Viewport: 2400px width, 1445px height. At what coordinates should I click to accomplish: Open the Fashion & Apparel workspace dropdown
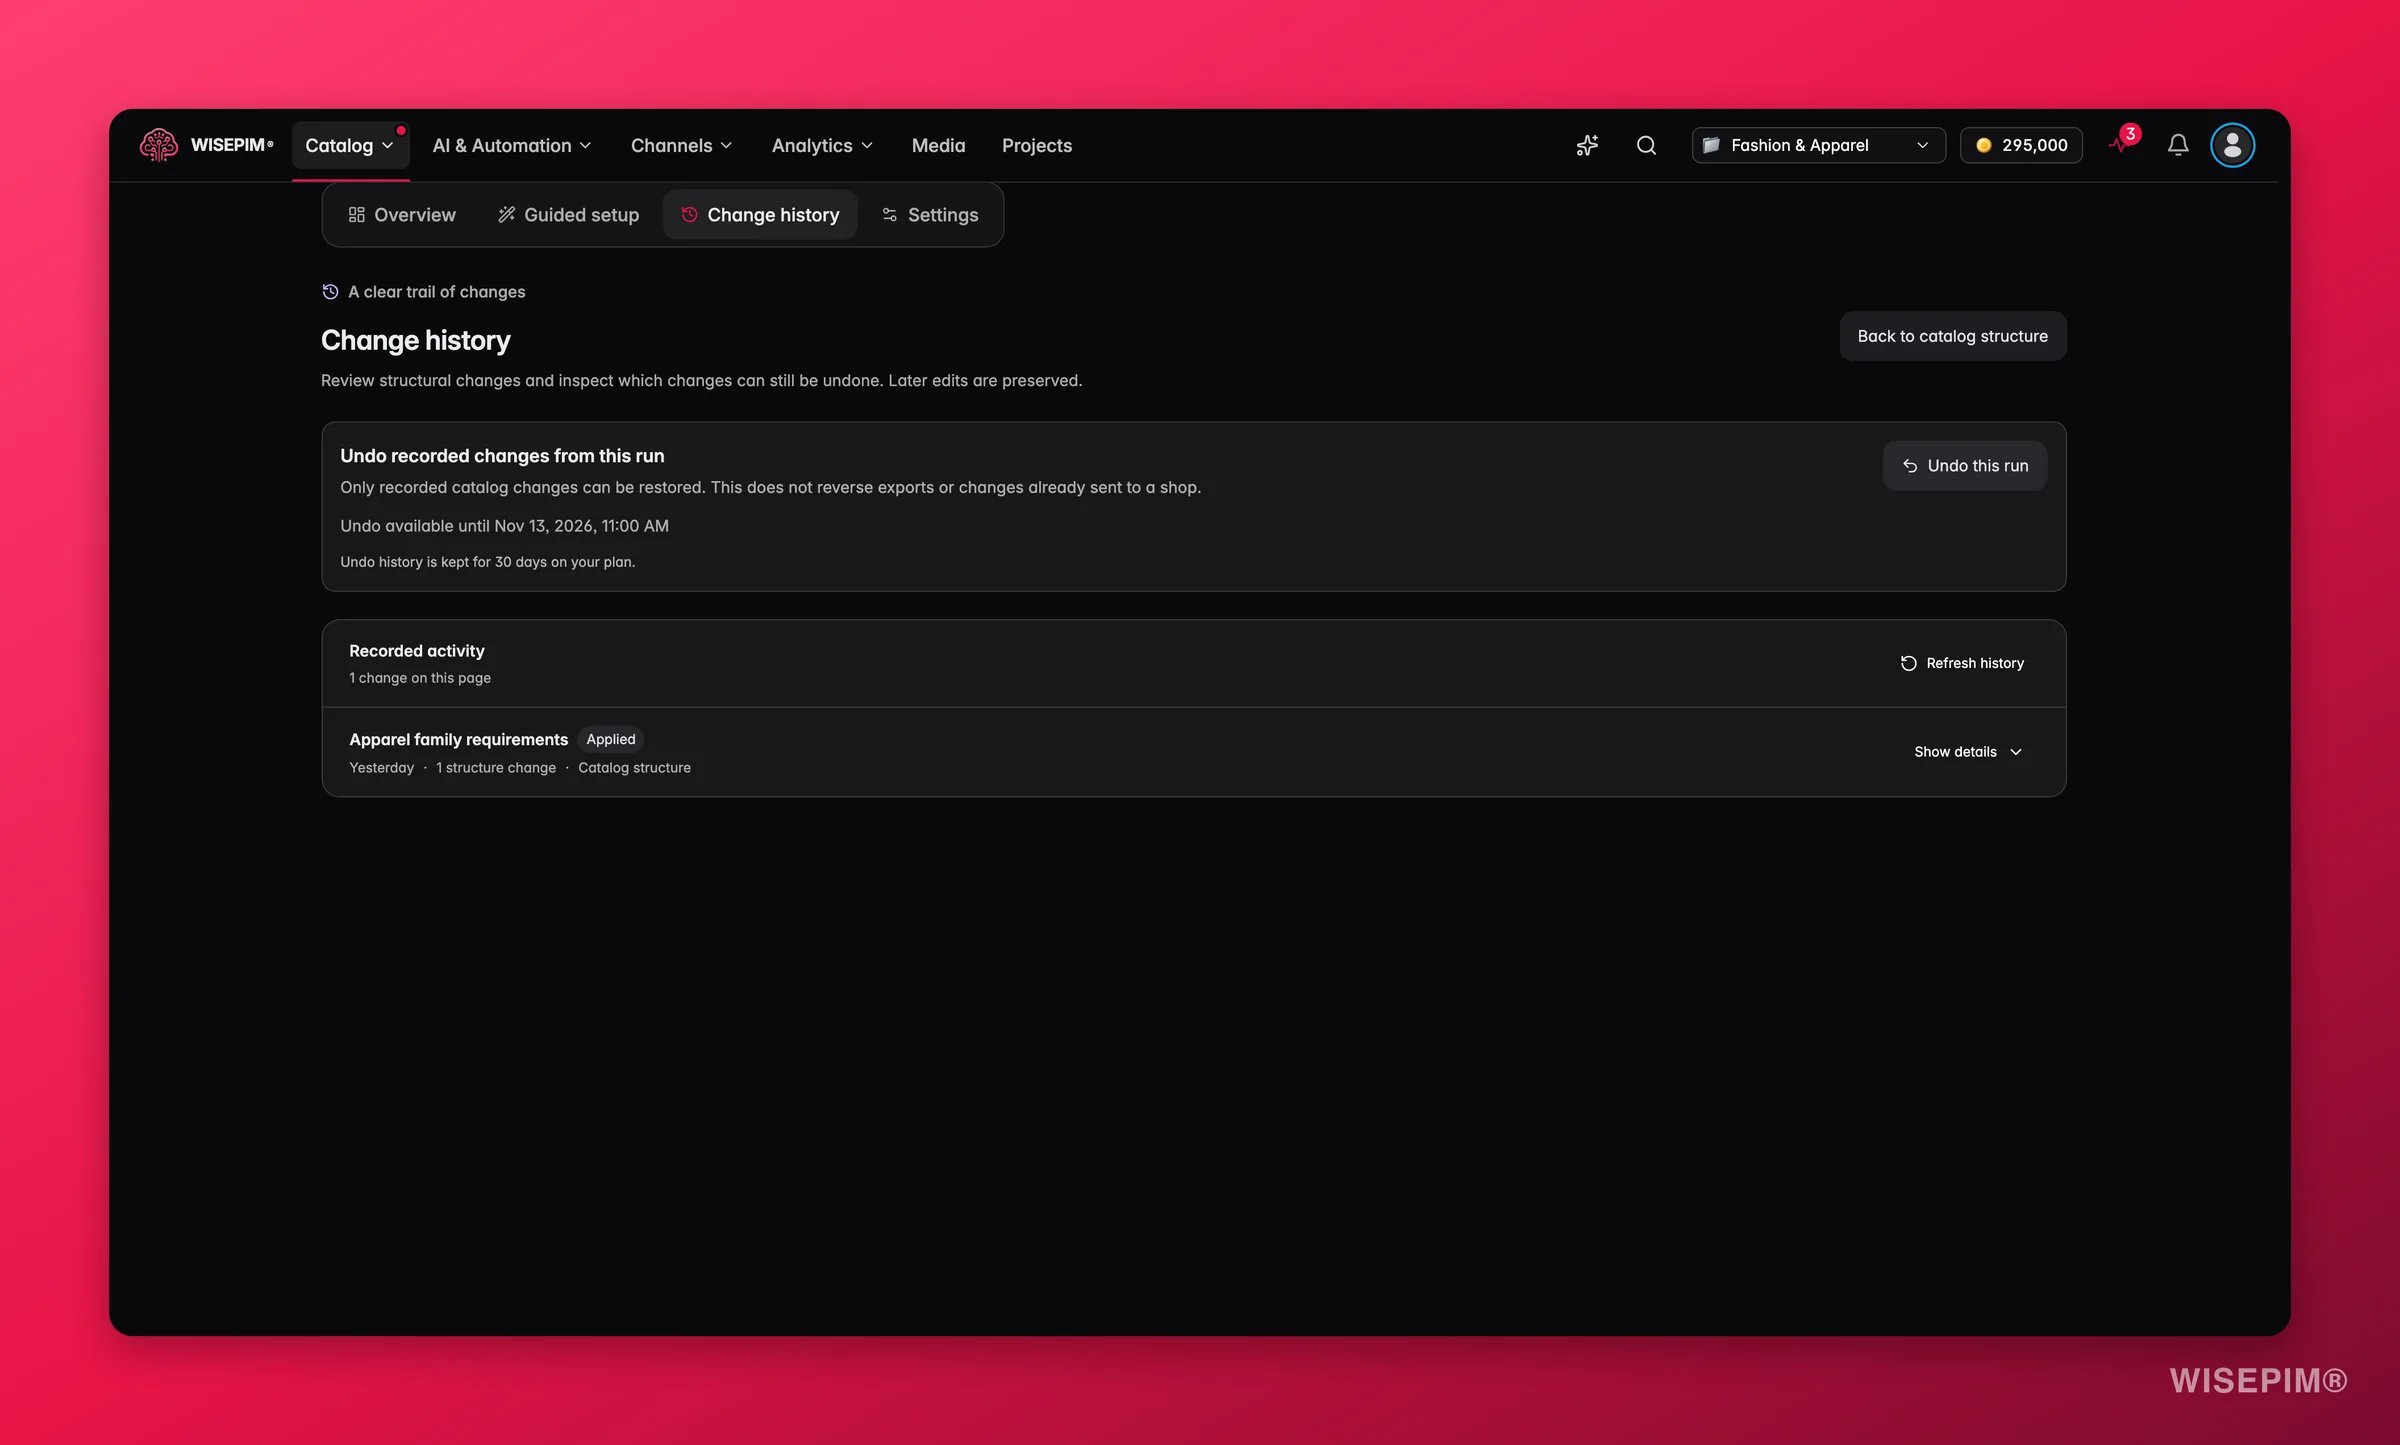click(1818, 145)
